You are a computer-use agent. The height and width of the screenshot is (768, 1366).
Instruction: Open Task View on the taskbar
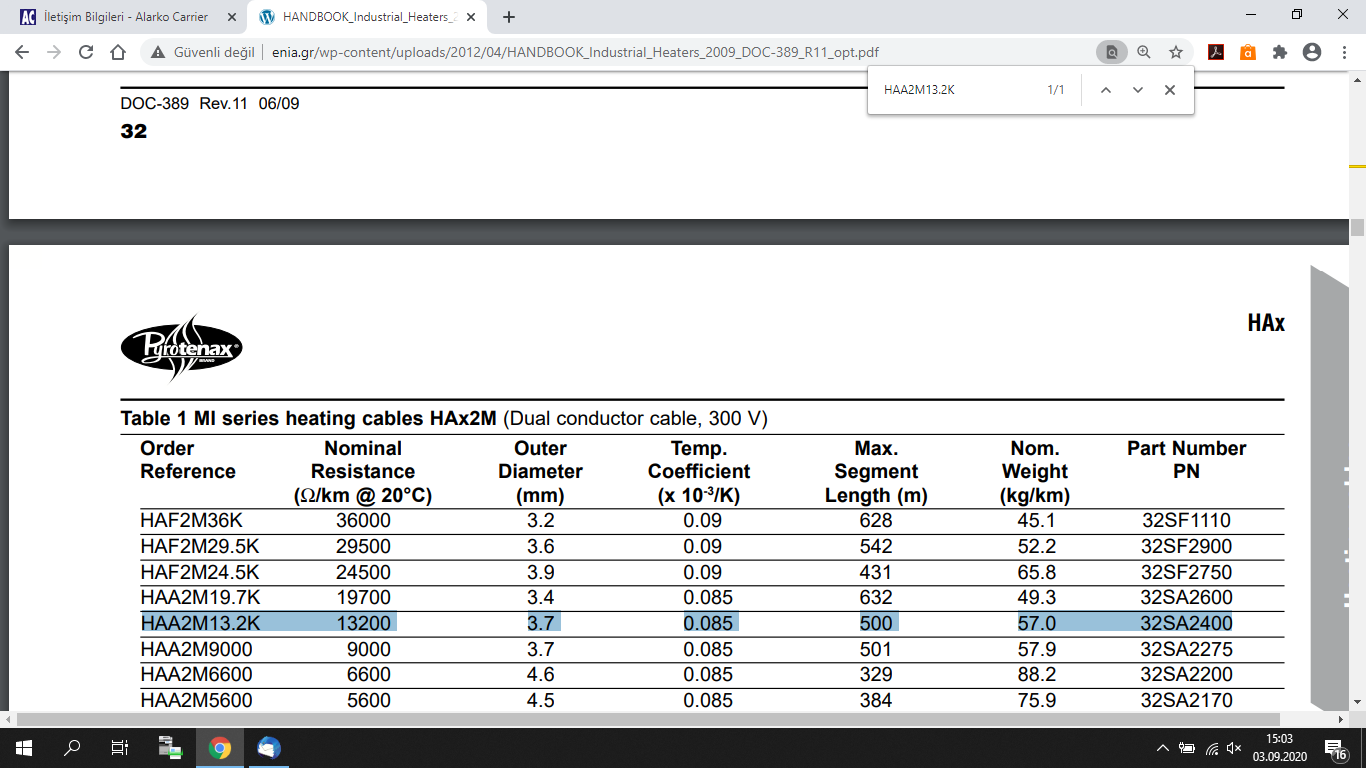pyautogui.click(x=120, y=748)
